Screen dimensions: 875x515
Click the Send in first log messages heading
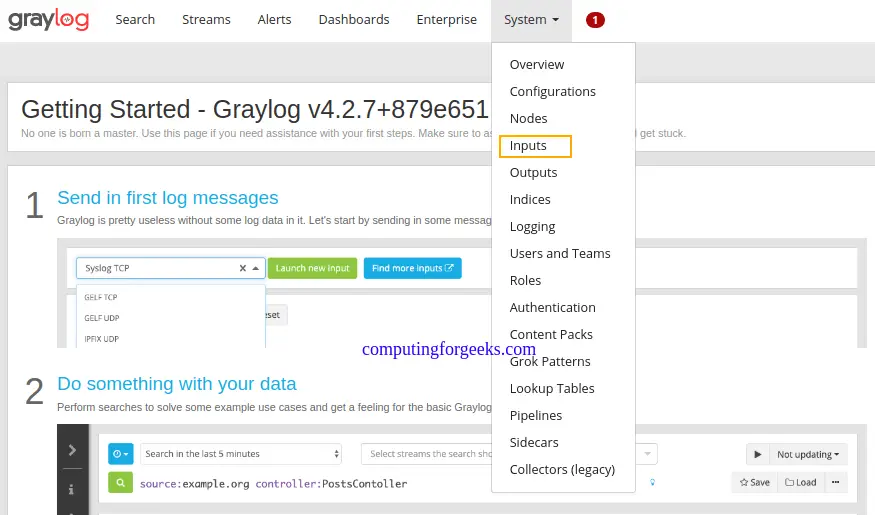[167, 198]
